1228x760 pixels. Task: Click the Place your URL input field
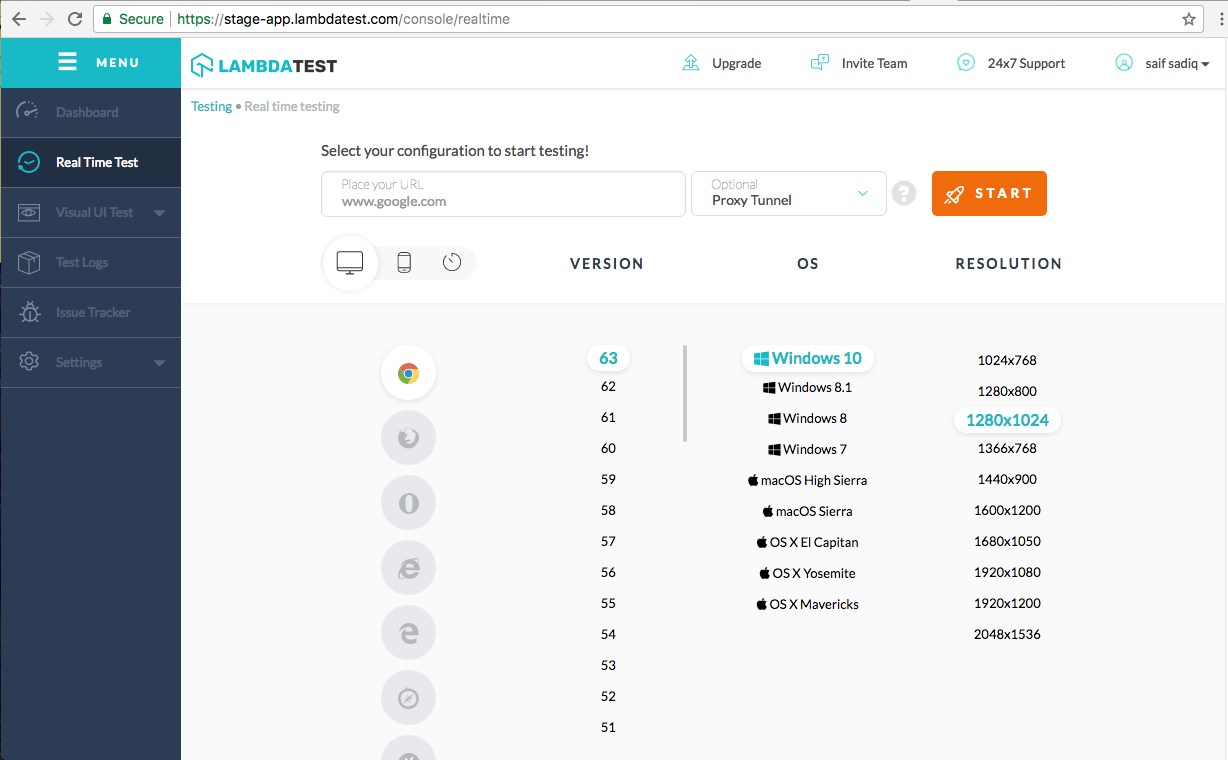[503, 194]
